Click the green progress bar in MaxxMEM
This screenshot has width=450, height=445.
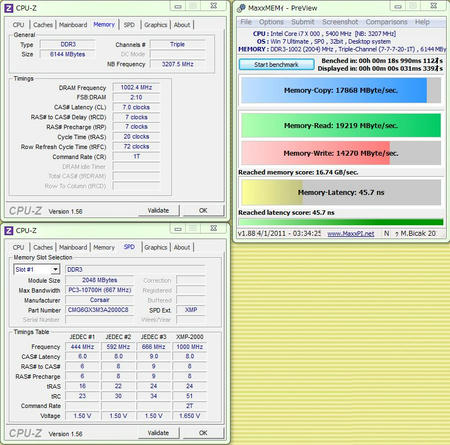[x=341, y=222]
